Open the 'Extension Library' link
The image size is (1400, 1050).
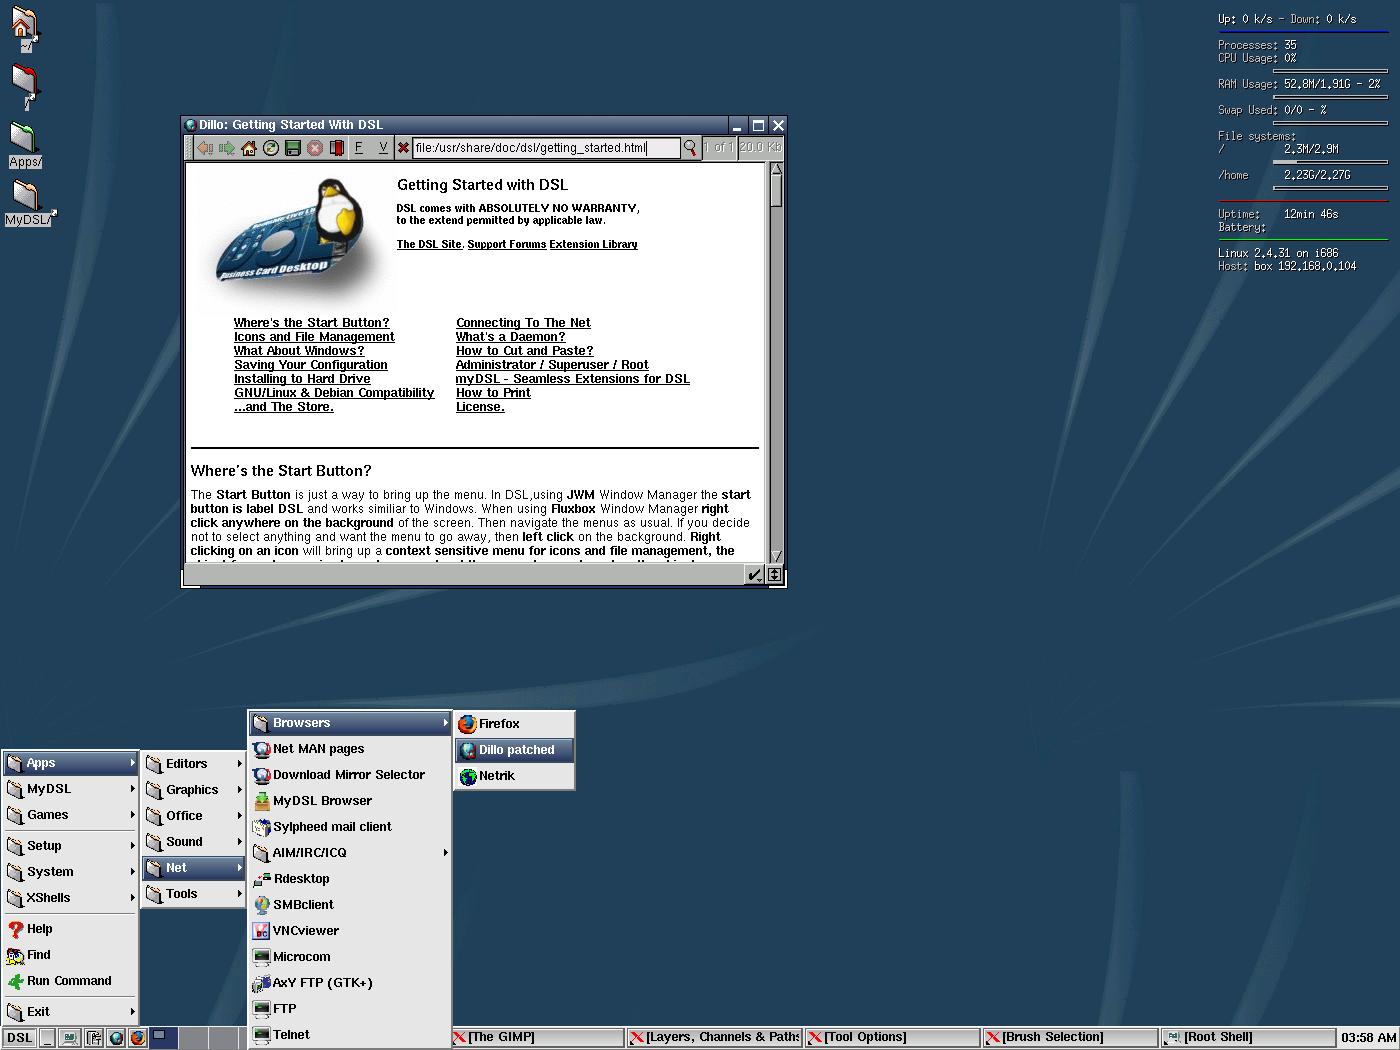point(593,244)
